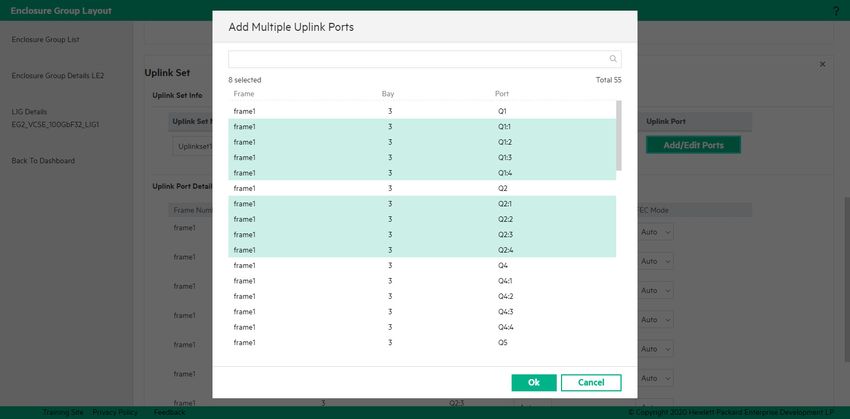Go to Enclosure Group List
850x419 pixels.
58,40
